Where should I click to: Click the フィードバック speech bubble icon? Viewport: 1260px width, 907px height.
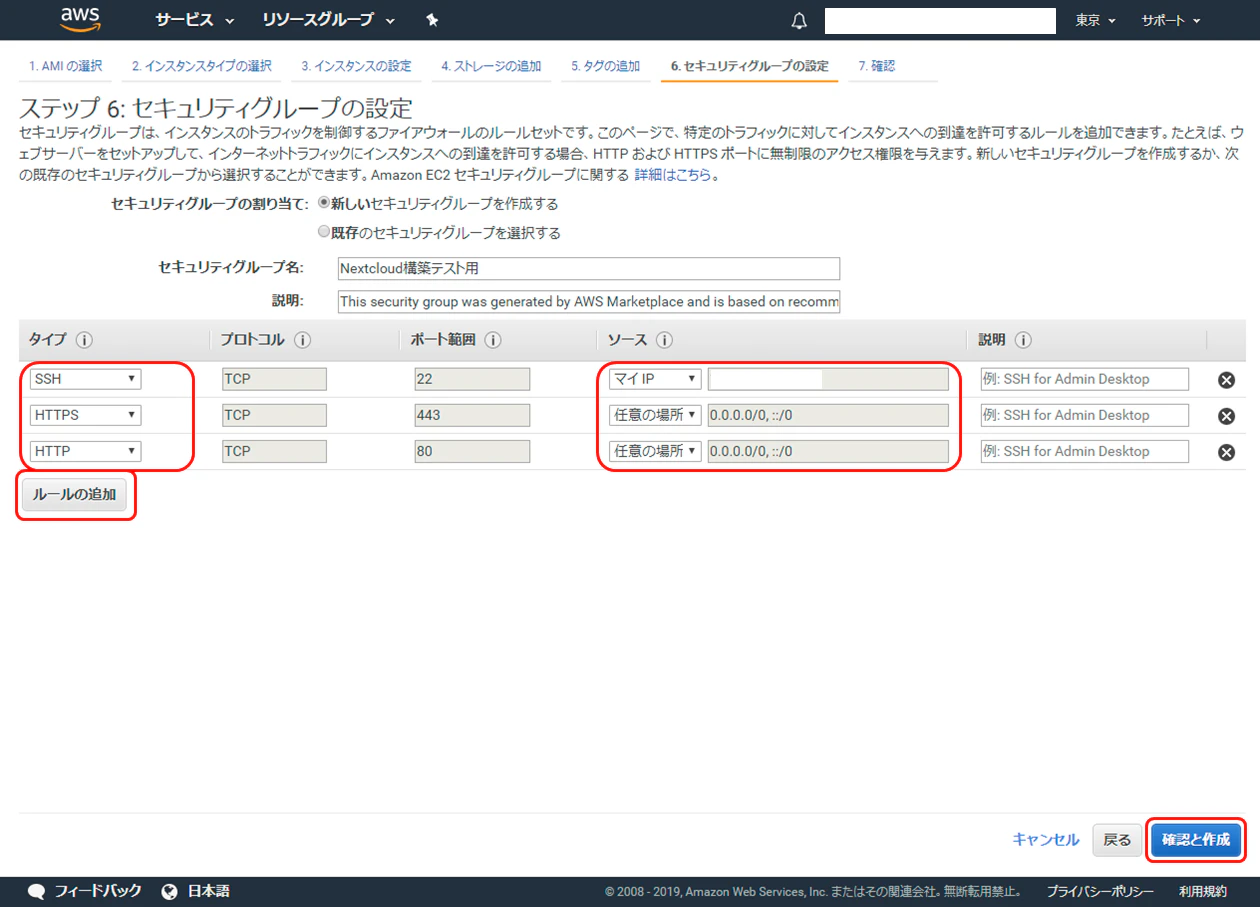coord(37,891)
